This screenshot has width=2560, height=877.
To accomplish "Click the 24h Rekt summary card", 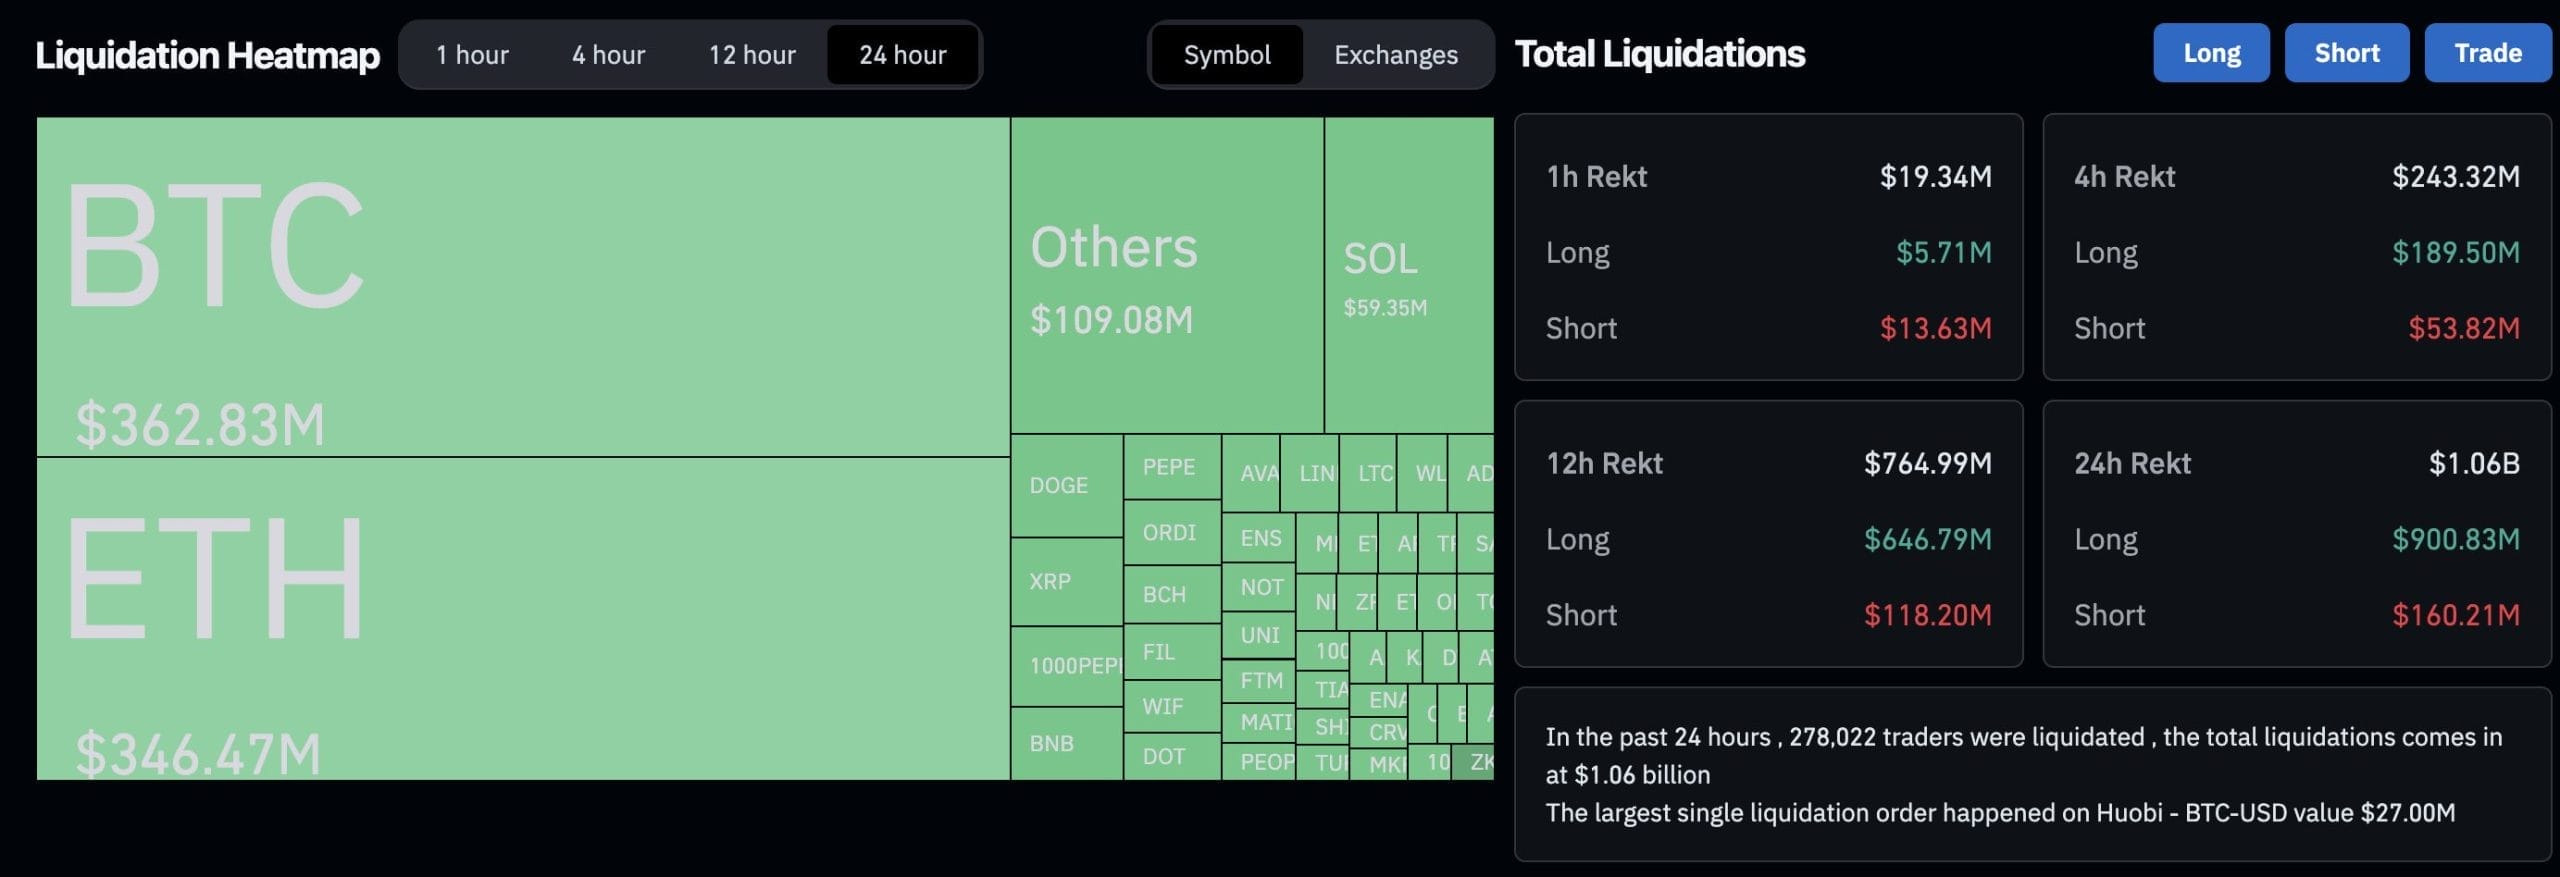I will [2298, 537].
